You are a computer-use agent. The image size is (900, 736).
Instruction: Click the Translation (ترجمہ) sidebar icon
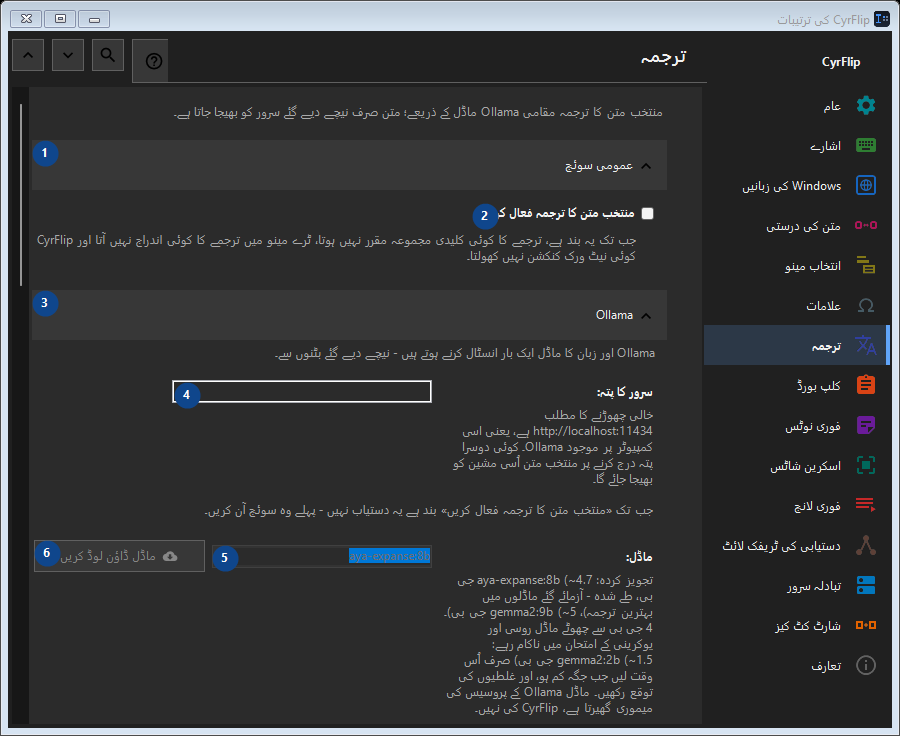[x=866, y=345]
